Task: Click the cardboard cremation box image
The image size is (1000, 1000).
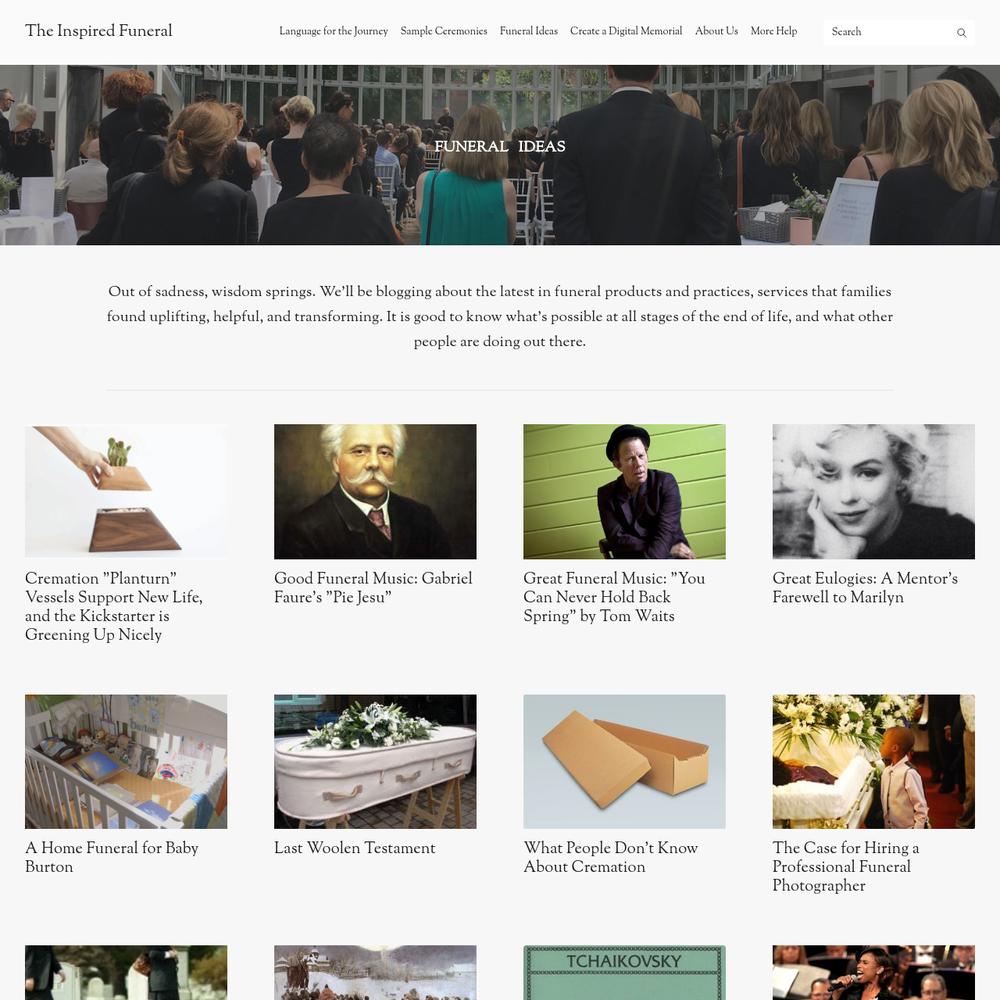Action: (x=624, y=761)
